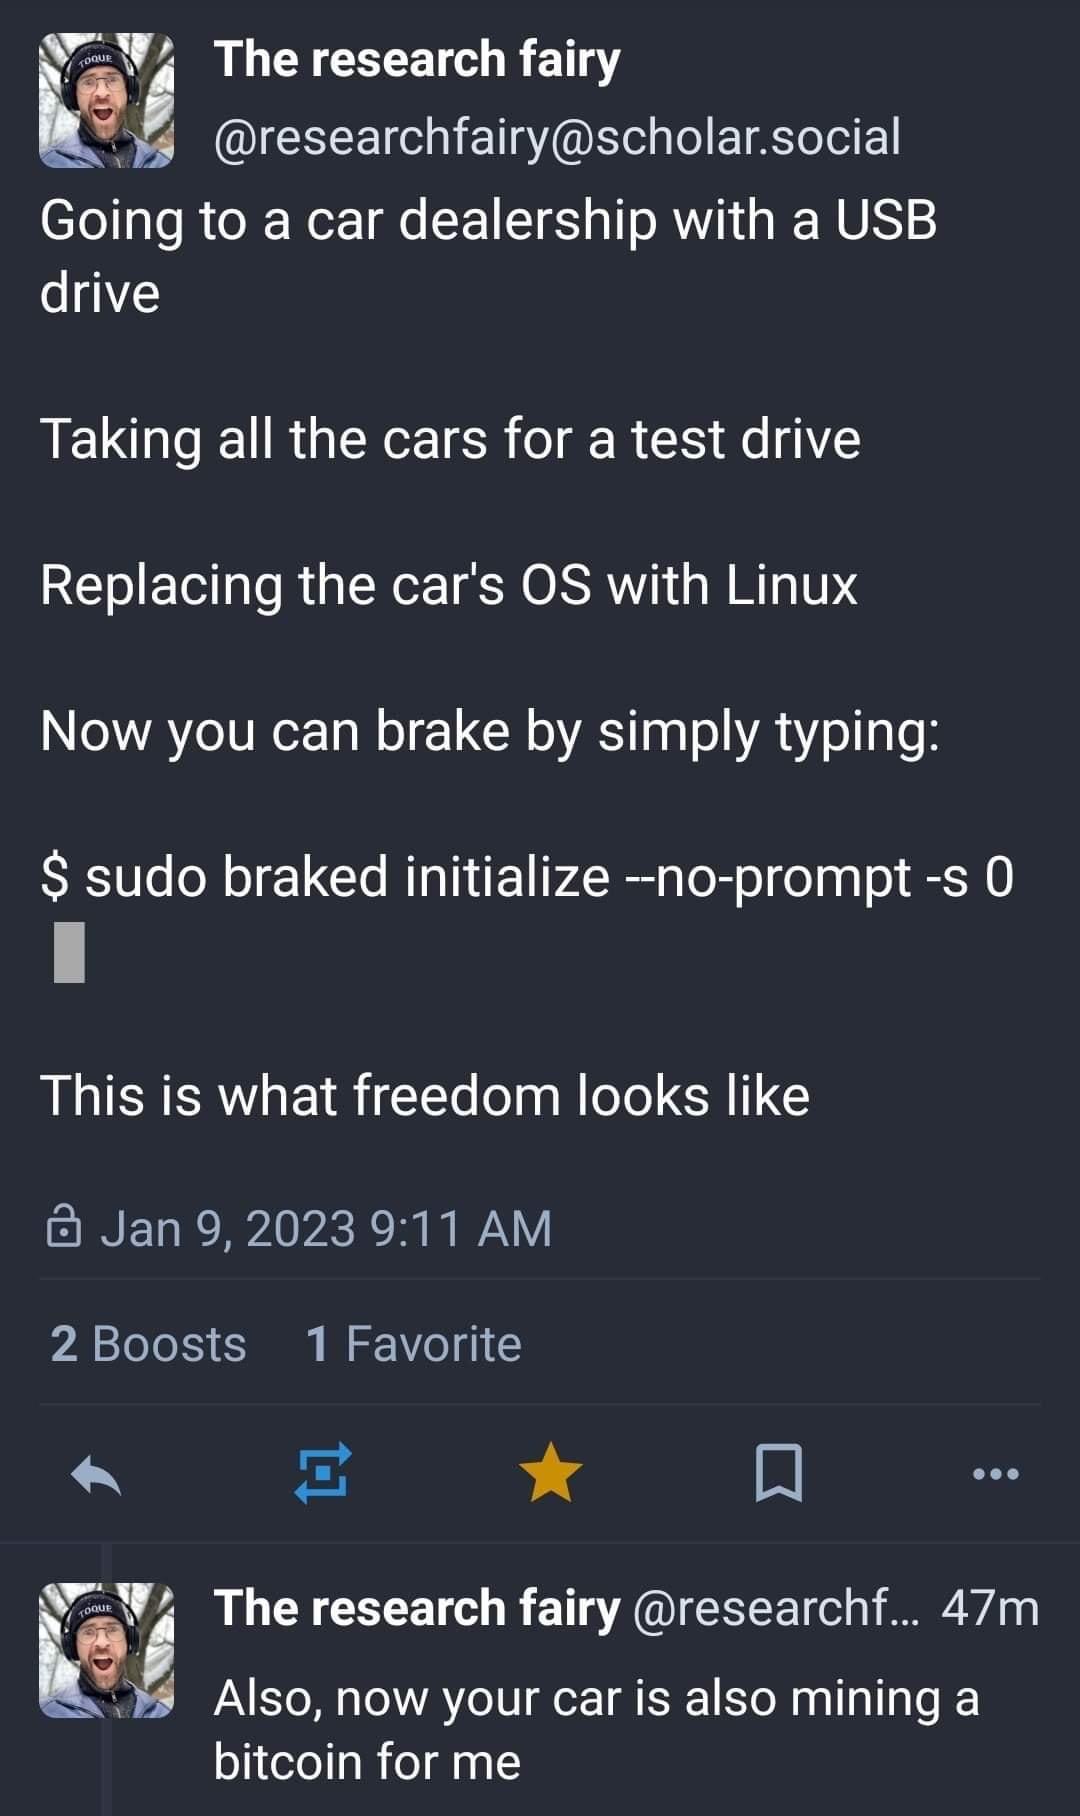Click the reply's "The research fairy" name
Viewport: 1080px width, 1816px height.
pos(416,1608)
